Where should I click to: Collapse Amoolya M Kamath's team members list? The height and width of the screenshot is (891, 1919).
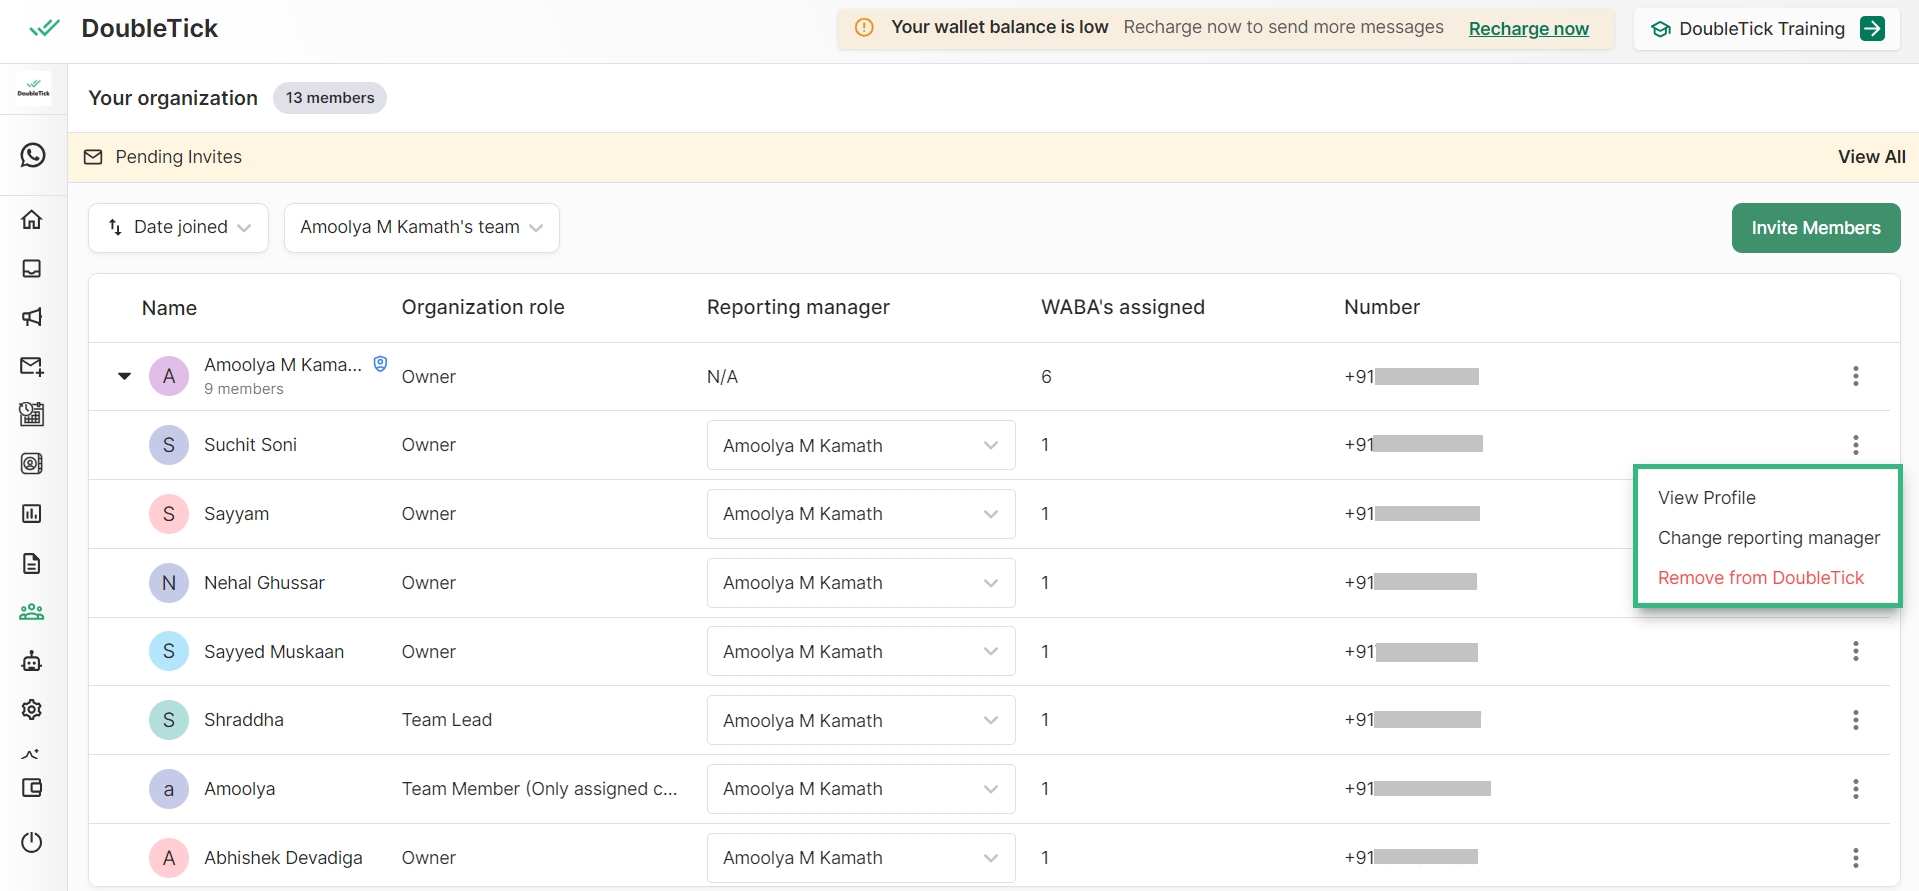[124, 376]
